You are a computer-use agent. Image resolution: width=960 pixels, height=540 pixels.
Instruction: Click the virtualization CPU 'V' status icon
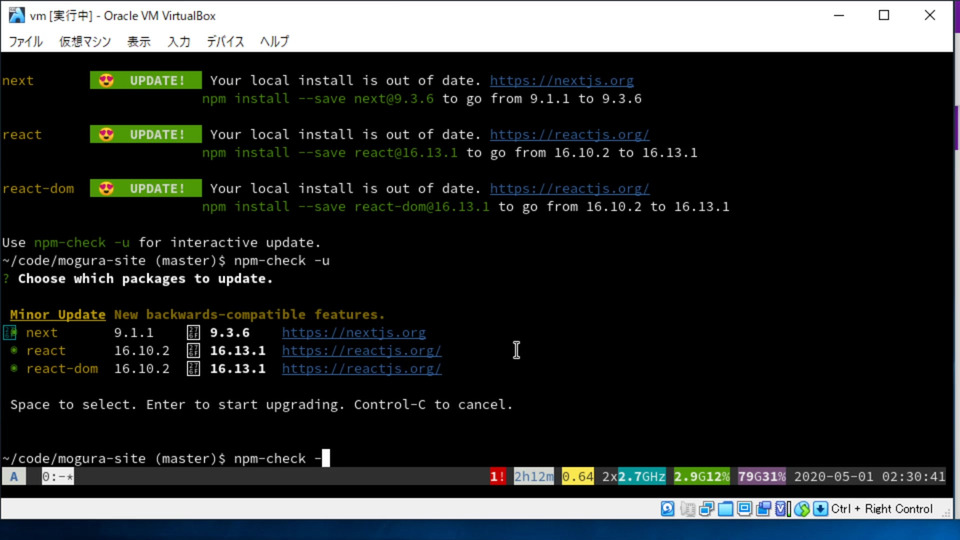point(782,509)
